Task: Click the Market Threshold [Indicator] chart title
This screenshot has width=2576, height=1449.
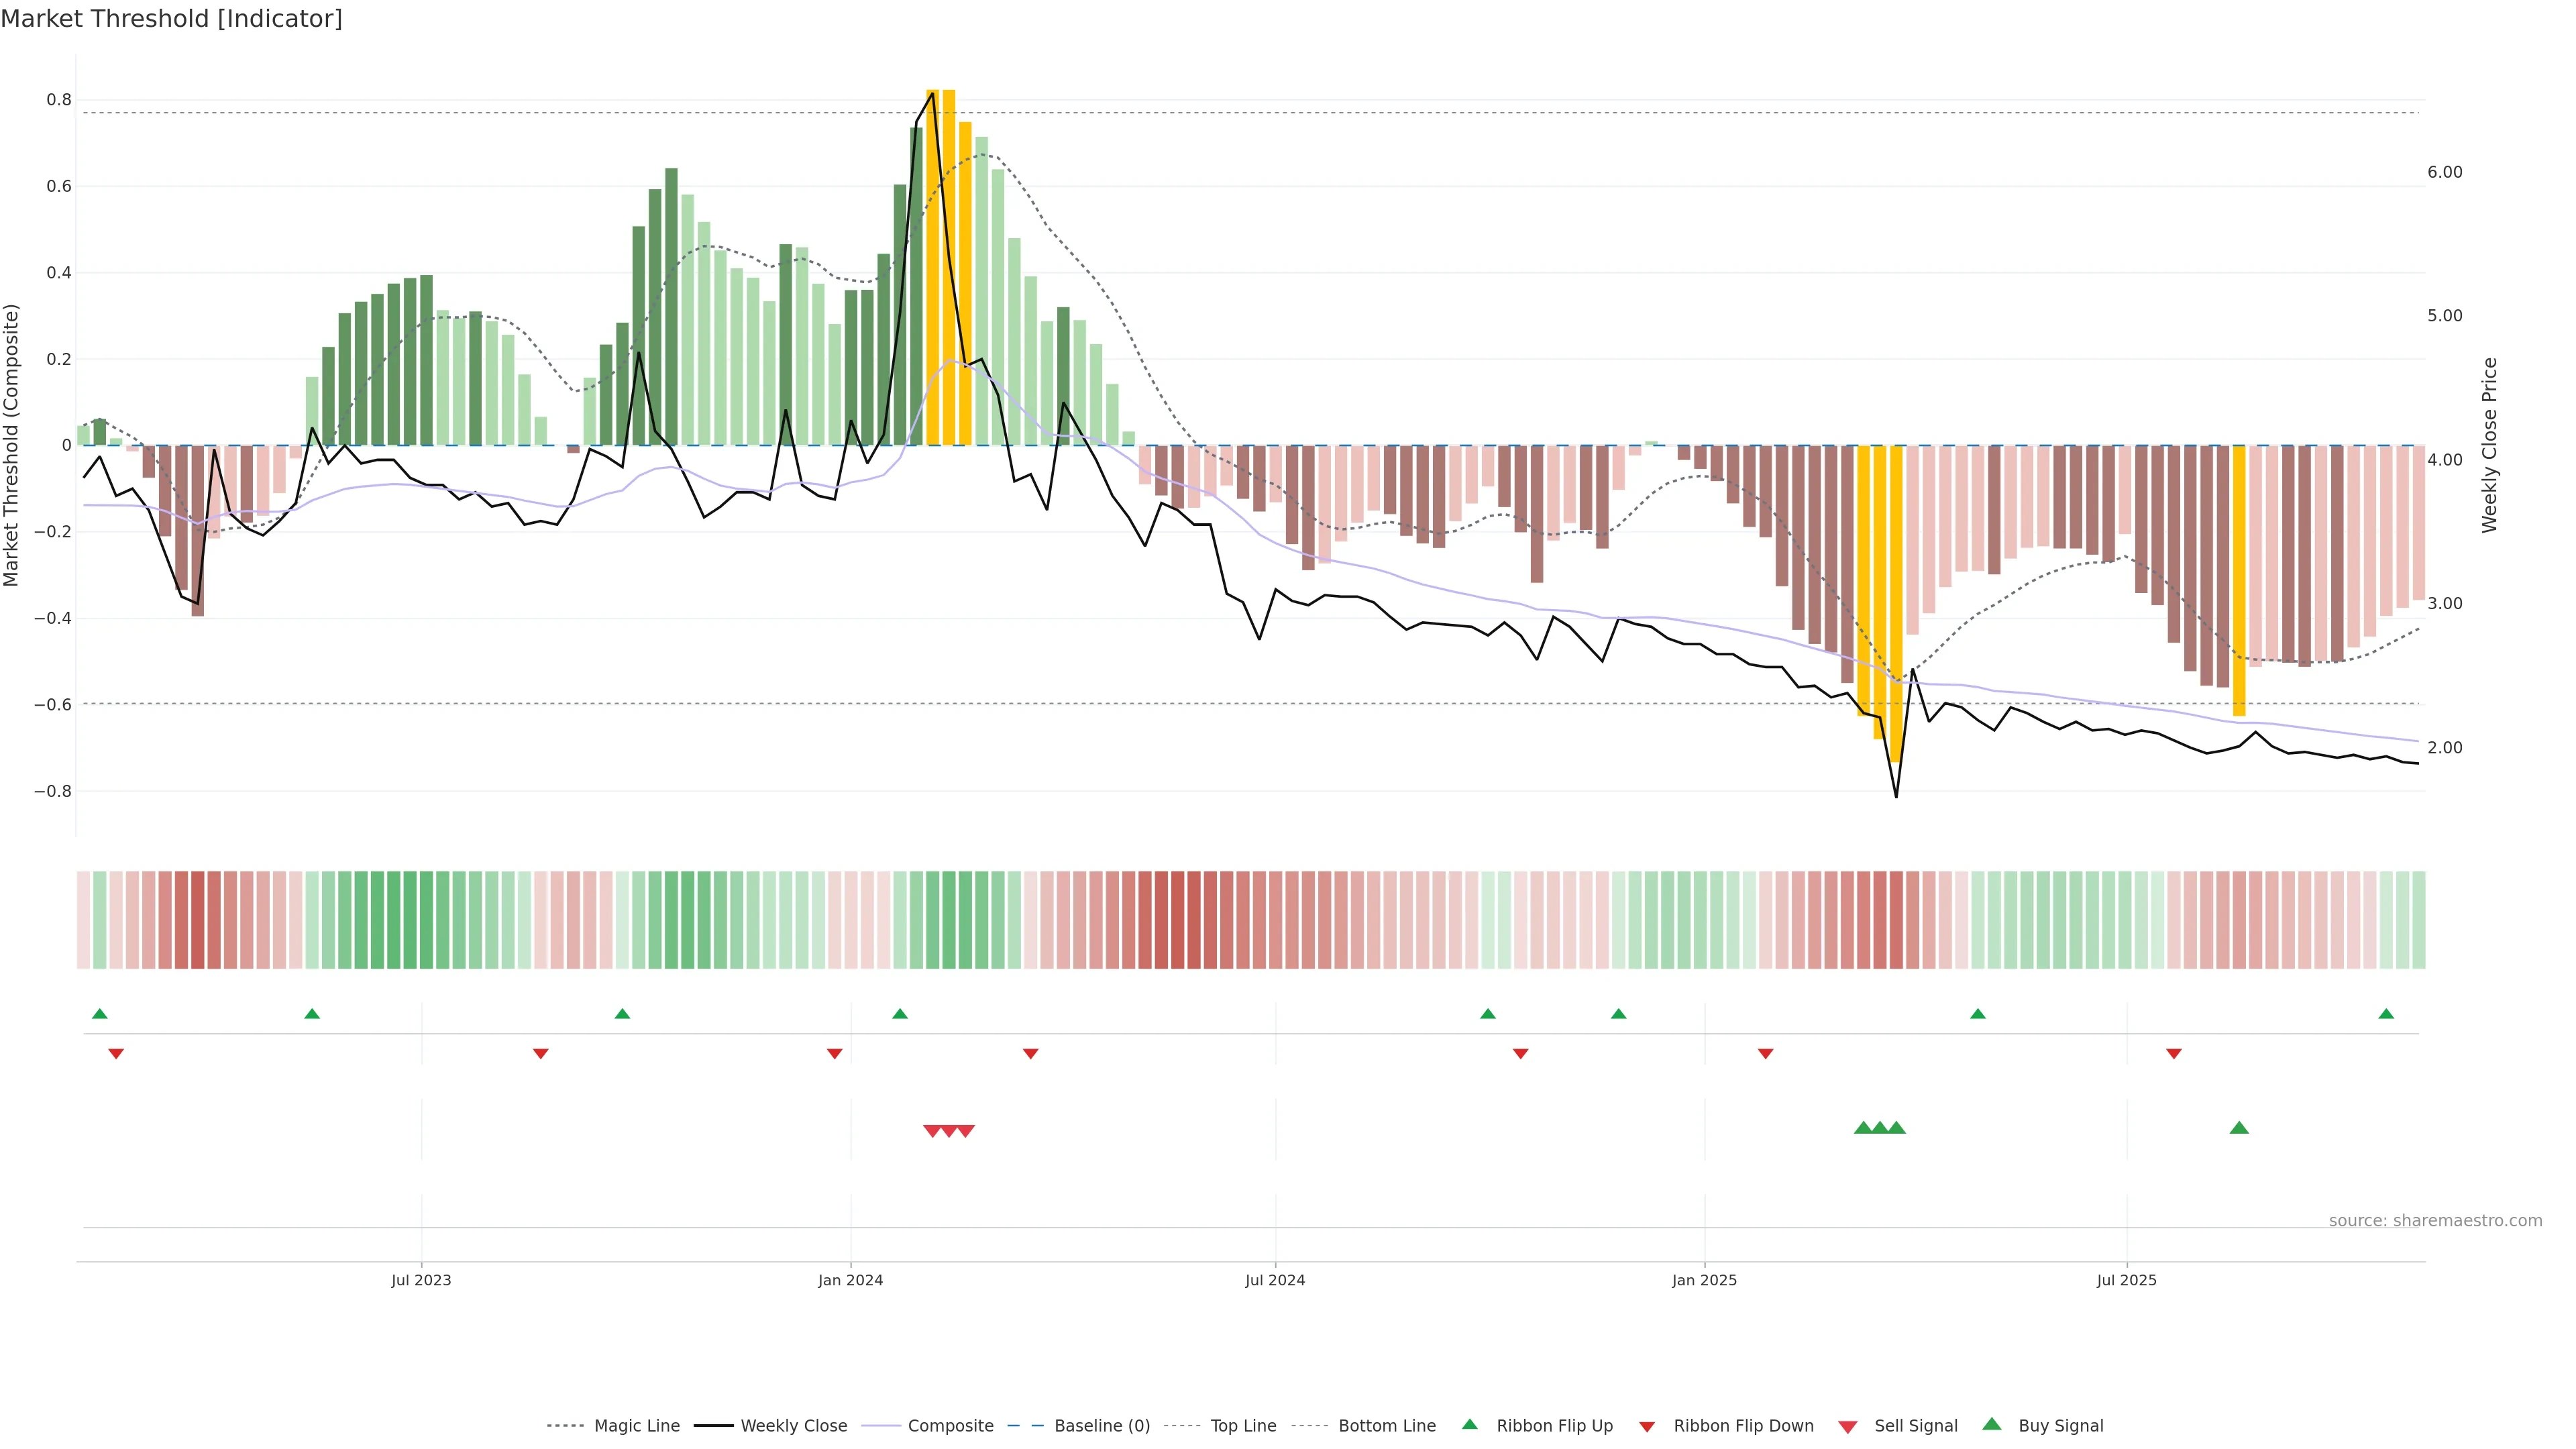Action: tap(171, 19)
